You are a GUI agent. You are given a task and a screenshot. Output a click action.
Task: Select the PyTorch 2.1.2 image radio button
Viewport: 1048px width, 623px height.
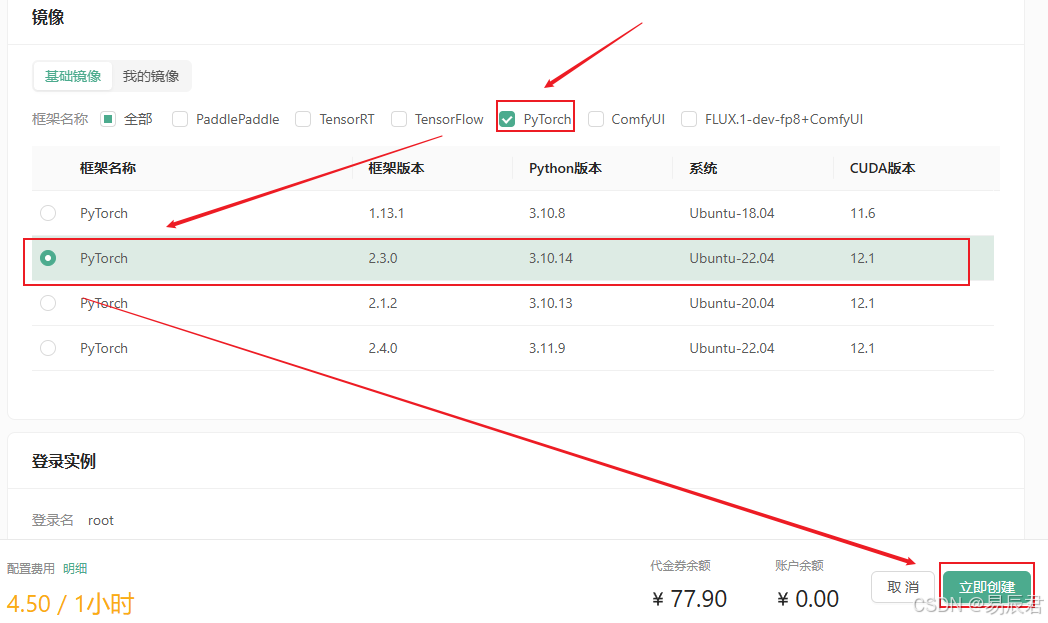coord(48,303)
